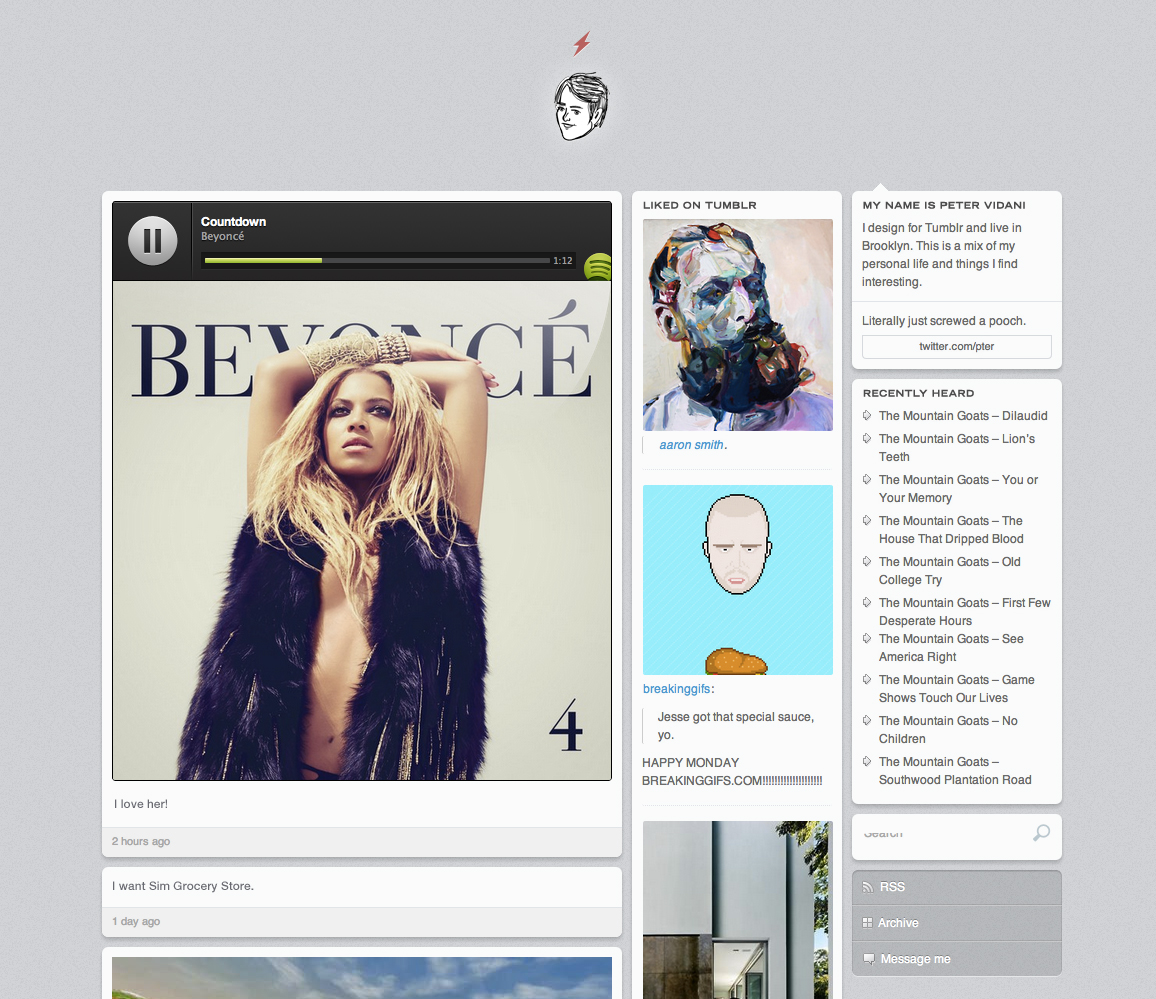Select the 'I love her!' caption
This screenshot has height=999, width=1156.
coord(141,804)
